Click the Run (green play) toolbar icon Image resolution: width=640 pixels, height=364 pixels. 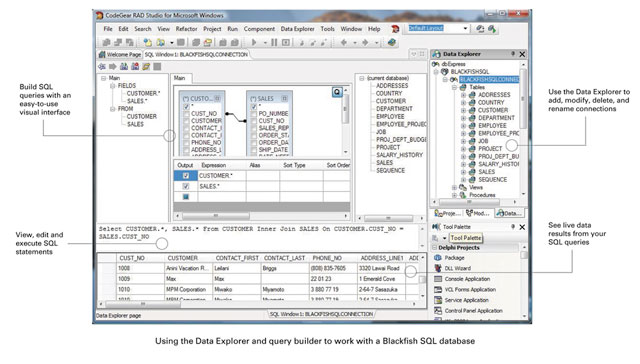click(x=253, y=42)
